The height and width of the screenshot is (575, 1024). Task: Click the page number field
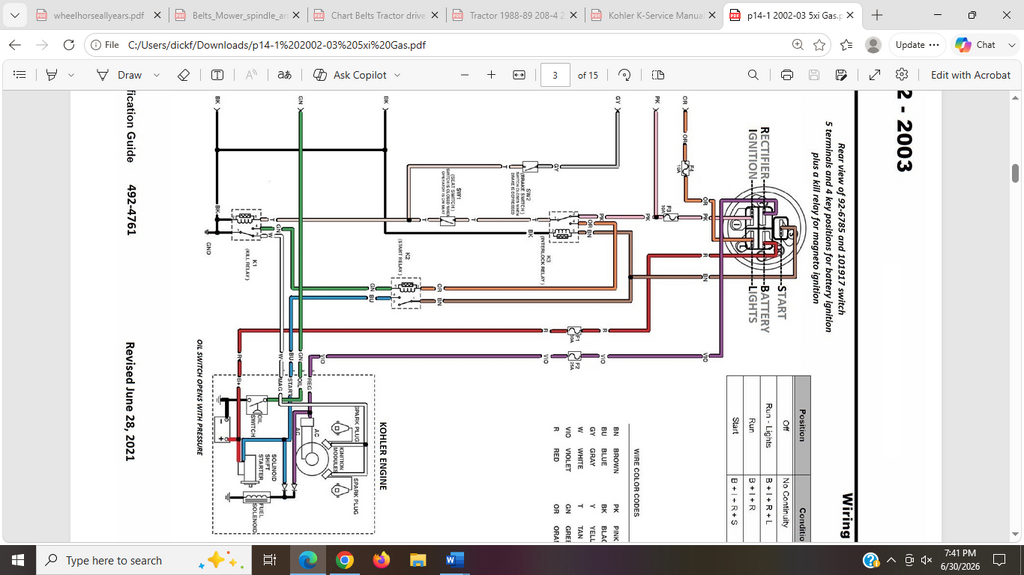[x=555, y=75]
